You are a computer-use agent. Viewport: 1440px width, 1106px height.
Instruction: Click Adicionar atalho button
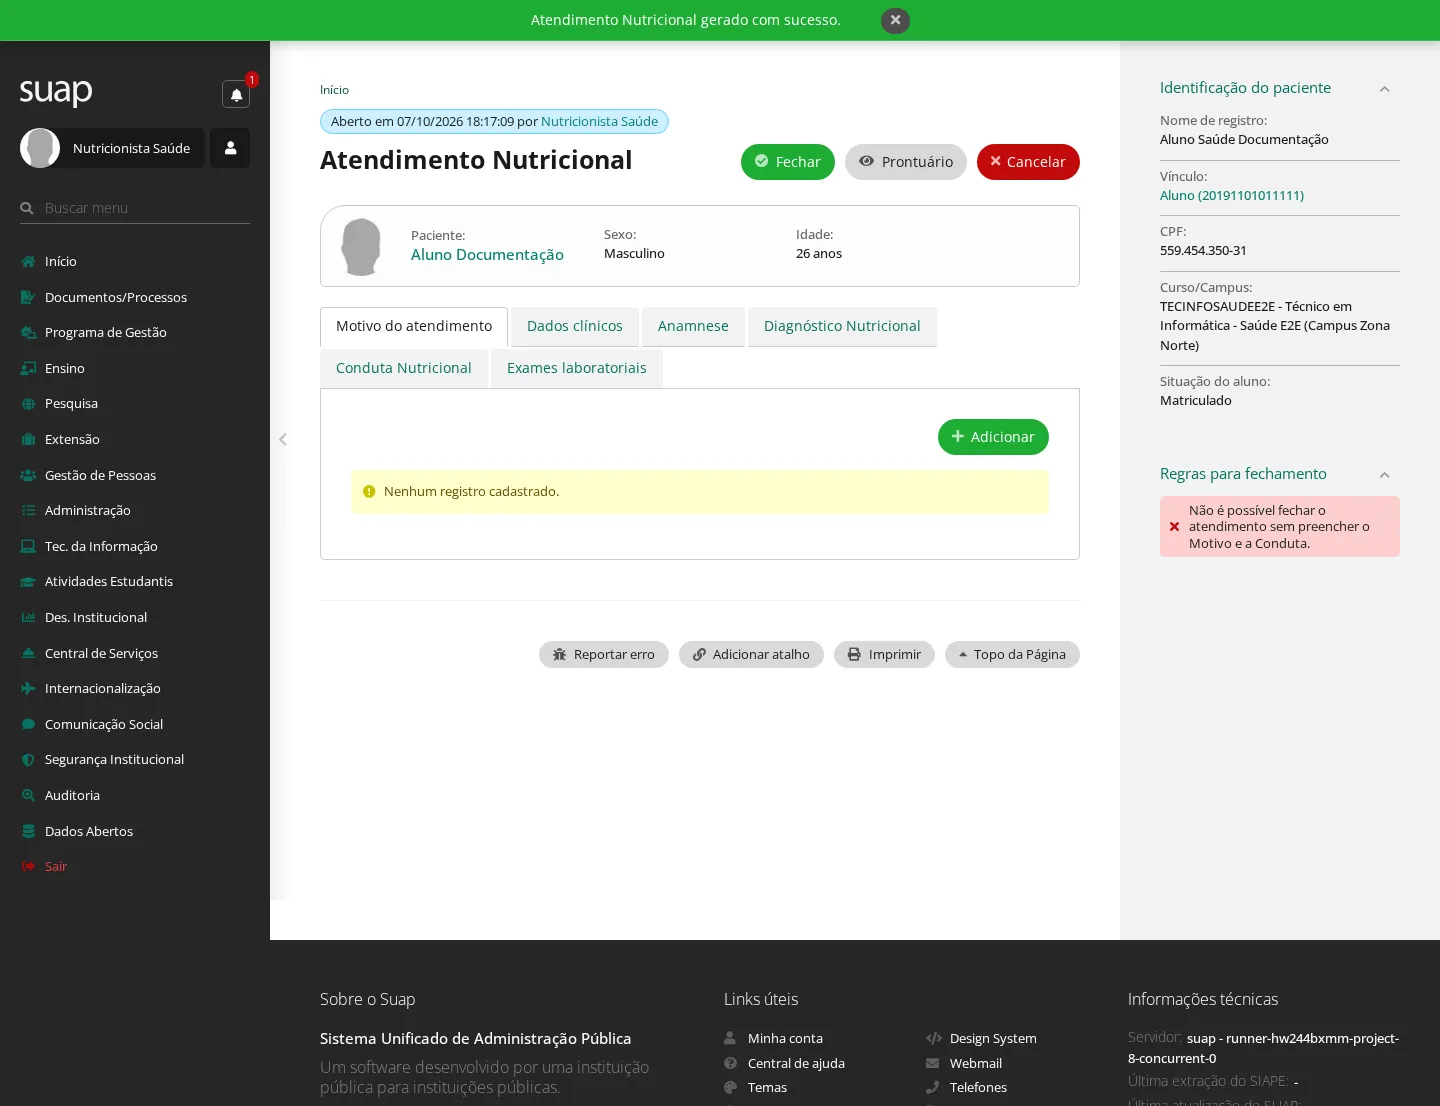[751, 655]
